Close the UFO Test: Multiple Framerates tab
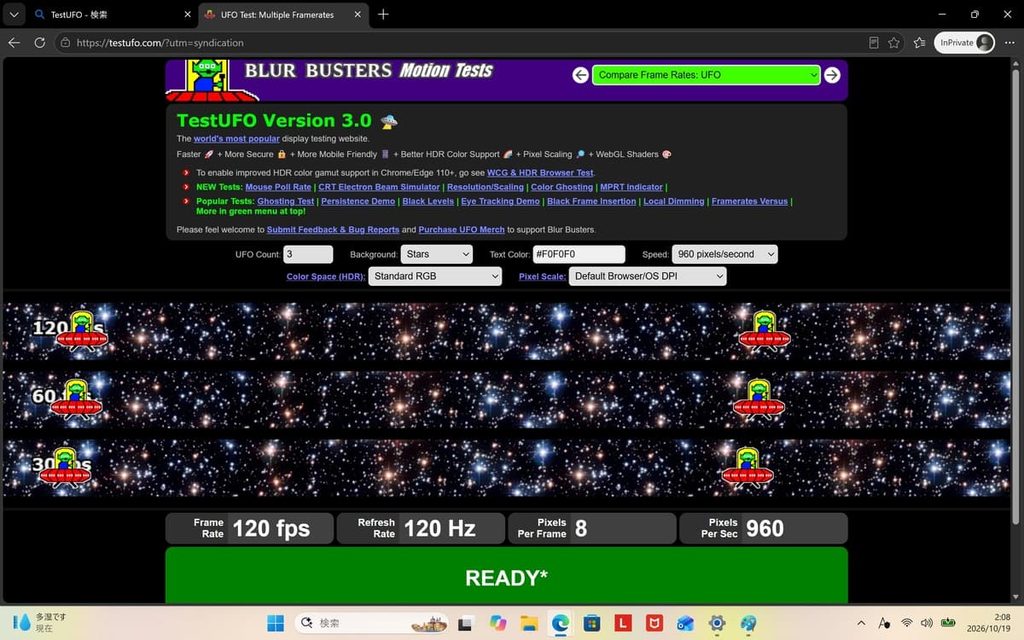1024x640 pixels. click(x=357, y=14)
